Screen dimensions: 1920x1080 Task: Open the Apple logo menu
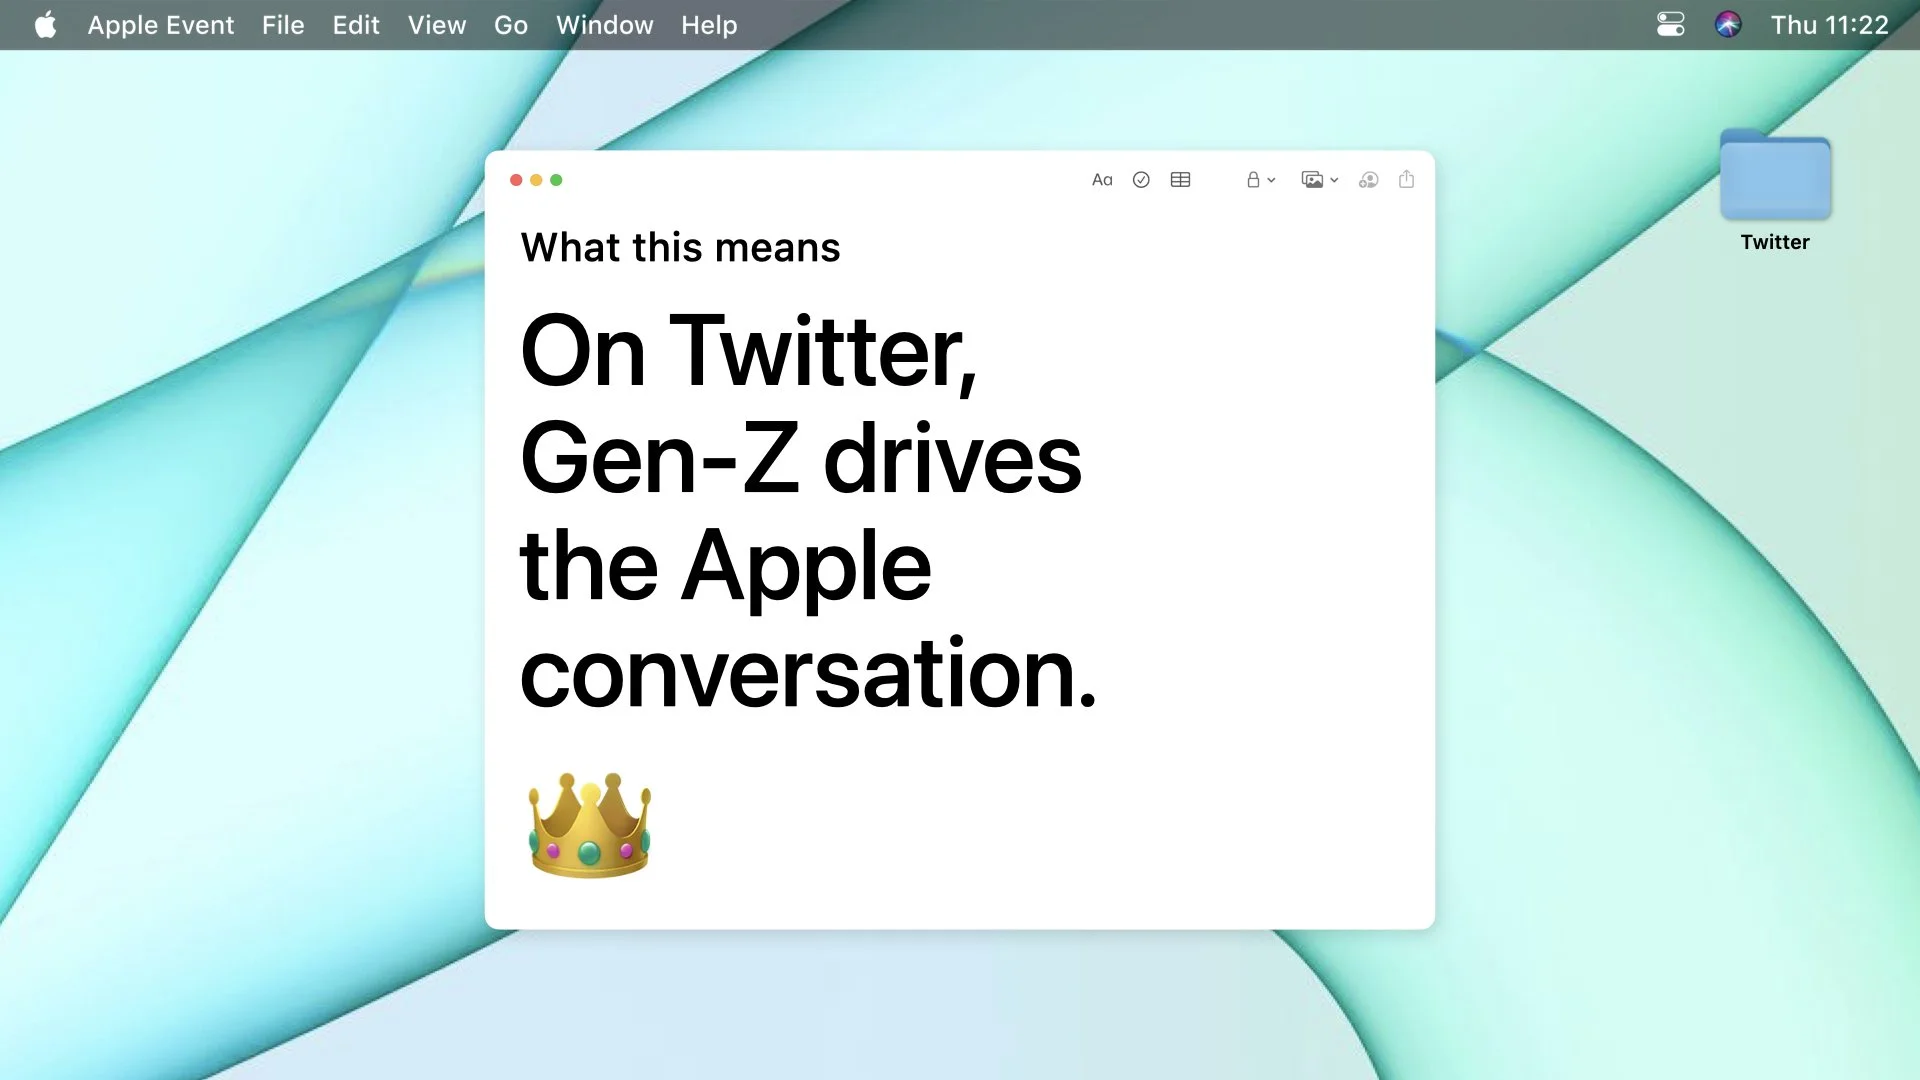click(x=45, y=25)
